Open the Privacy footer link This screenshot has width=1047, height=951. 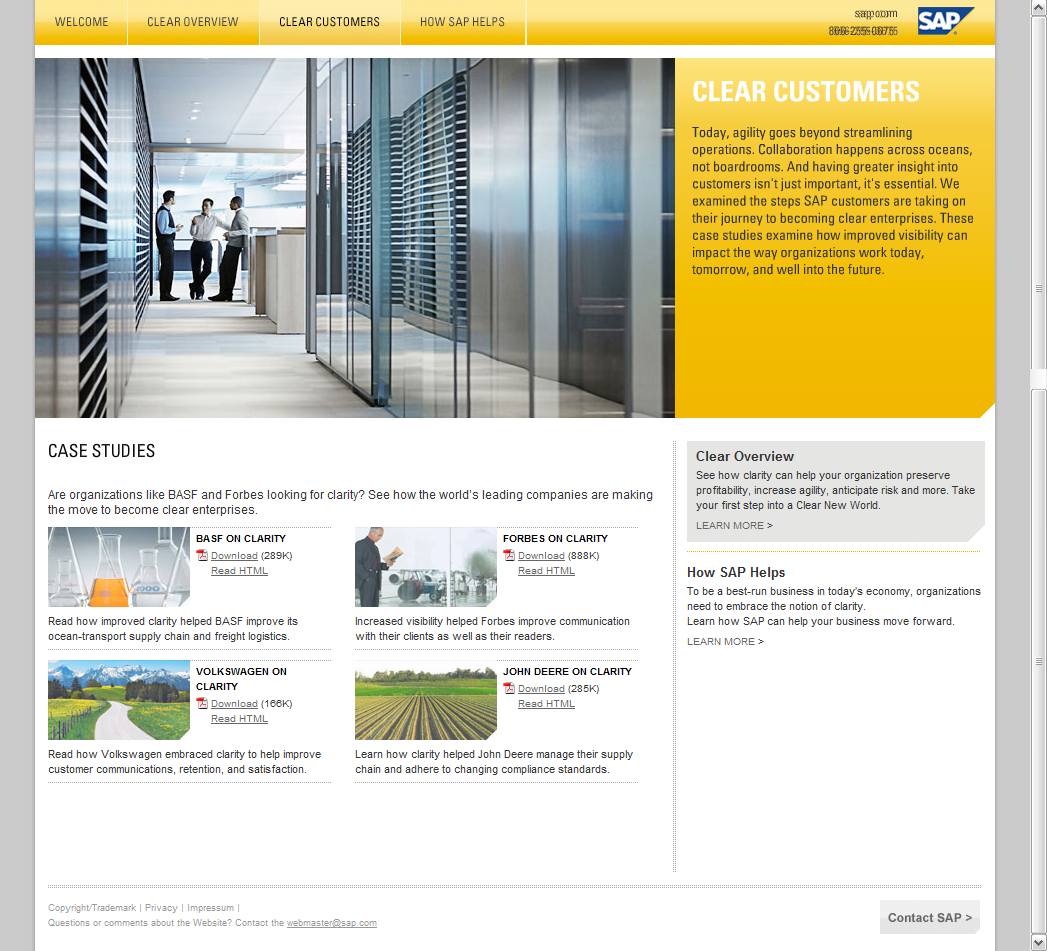pos(162,908)
